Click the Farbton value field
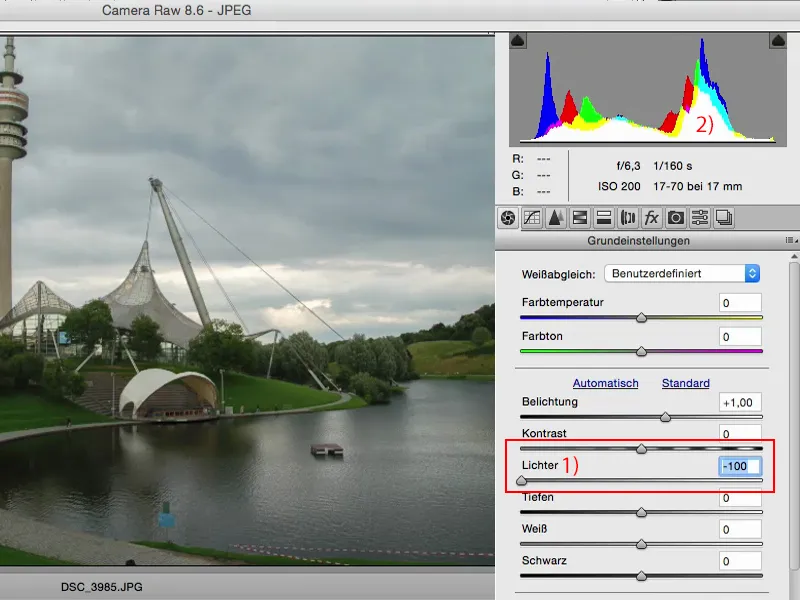The width and height of the screenshot is (800, 600). coord(740,337)
